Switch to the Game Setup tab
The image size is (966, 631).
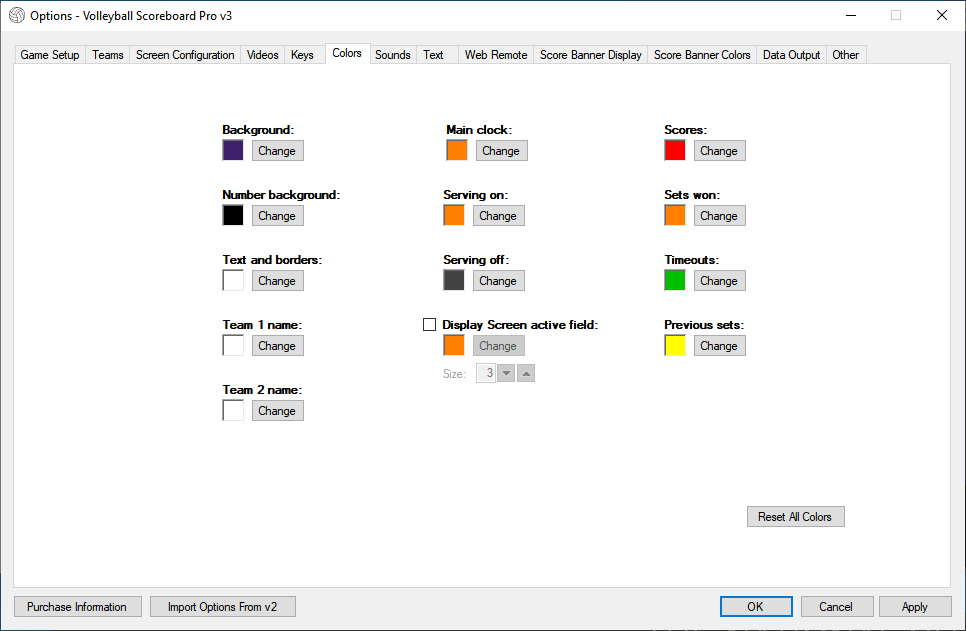[x=50, y=55]
